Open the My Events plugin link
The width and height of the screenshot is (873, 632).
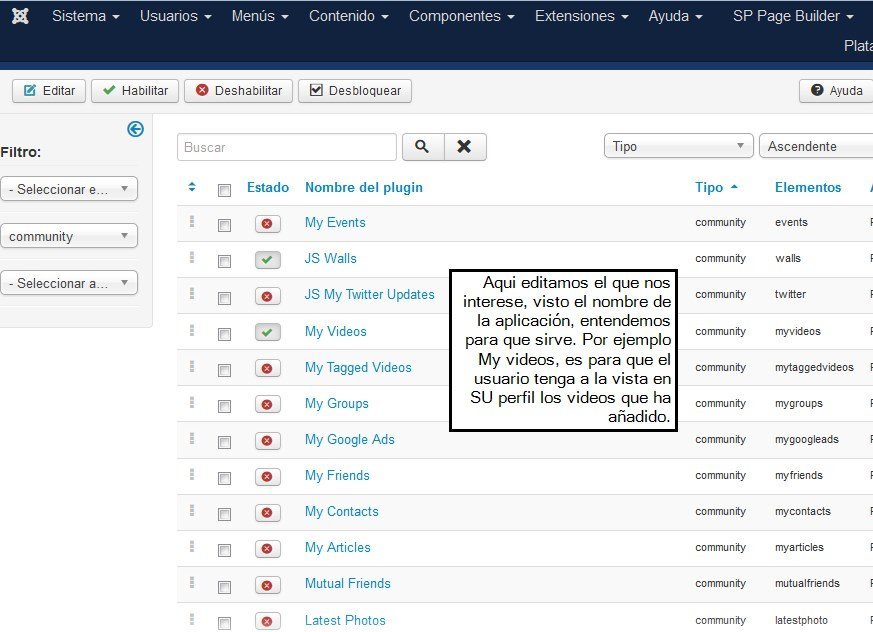pyautogui.click(x=335, y=223)
